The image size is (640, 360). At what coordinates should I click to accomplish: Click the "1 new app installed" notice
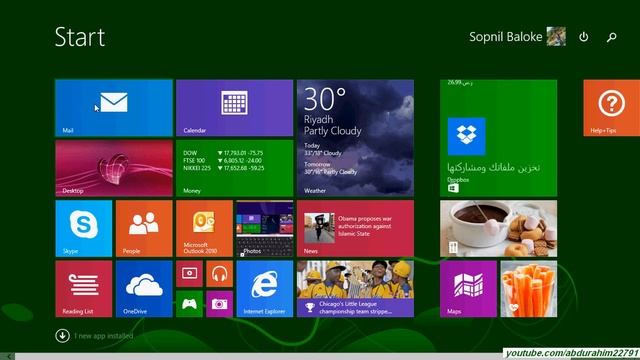tap(103, 336)
